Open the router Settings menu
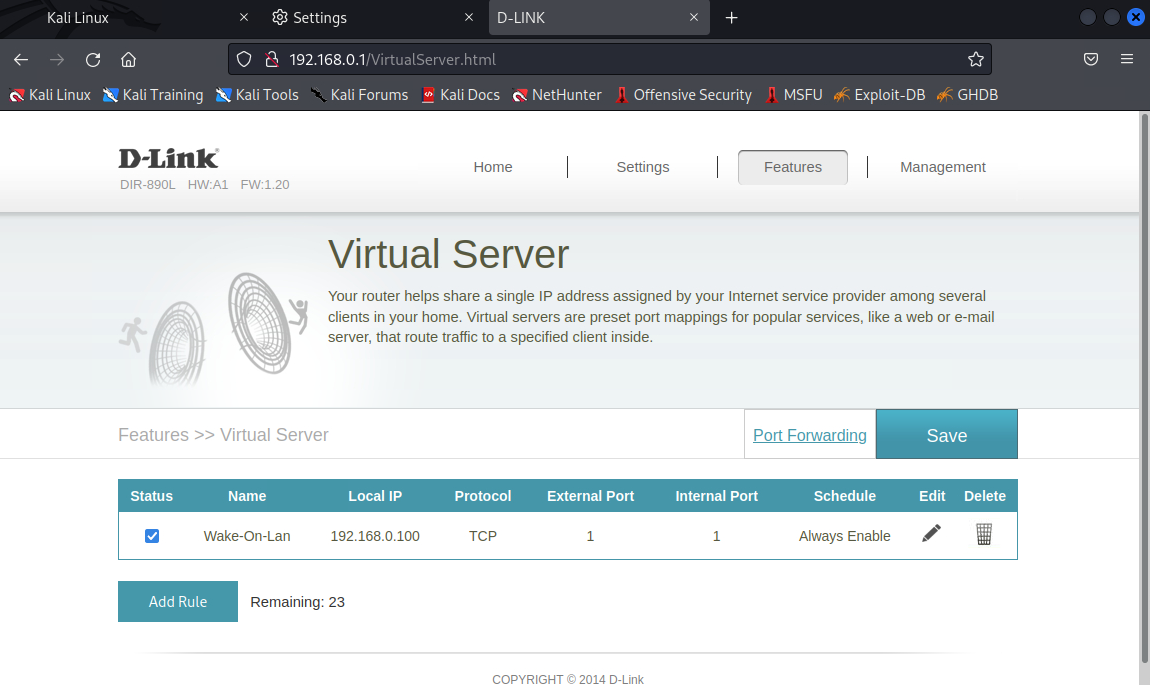Screen dimensions: 1150x685 coord(642,167)
